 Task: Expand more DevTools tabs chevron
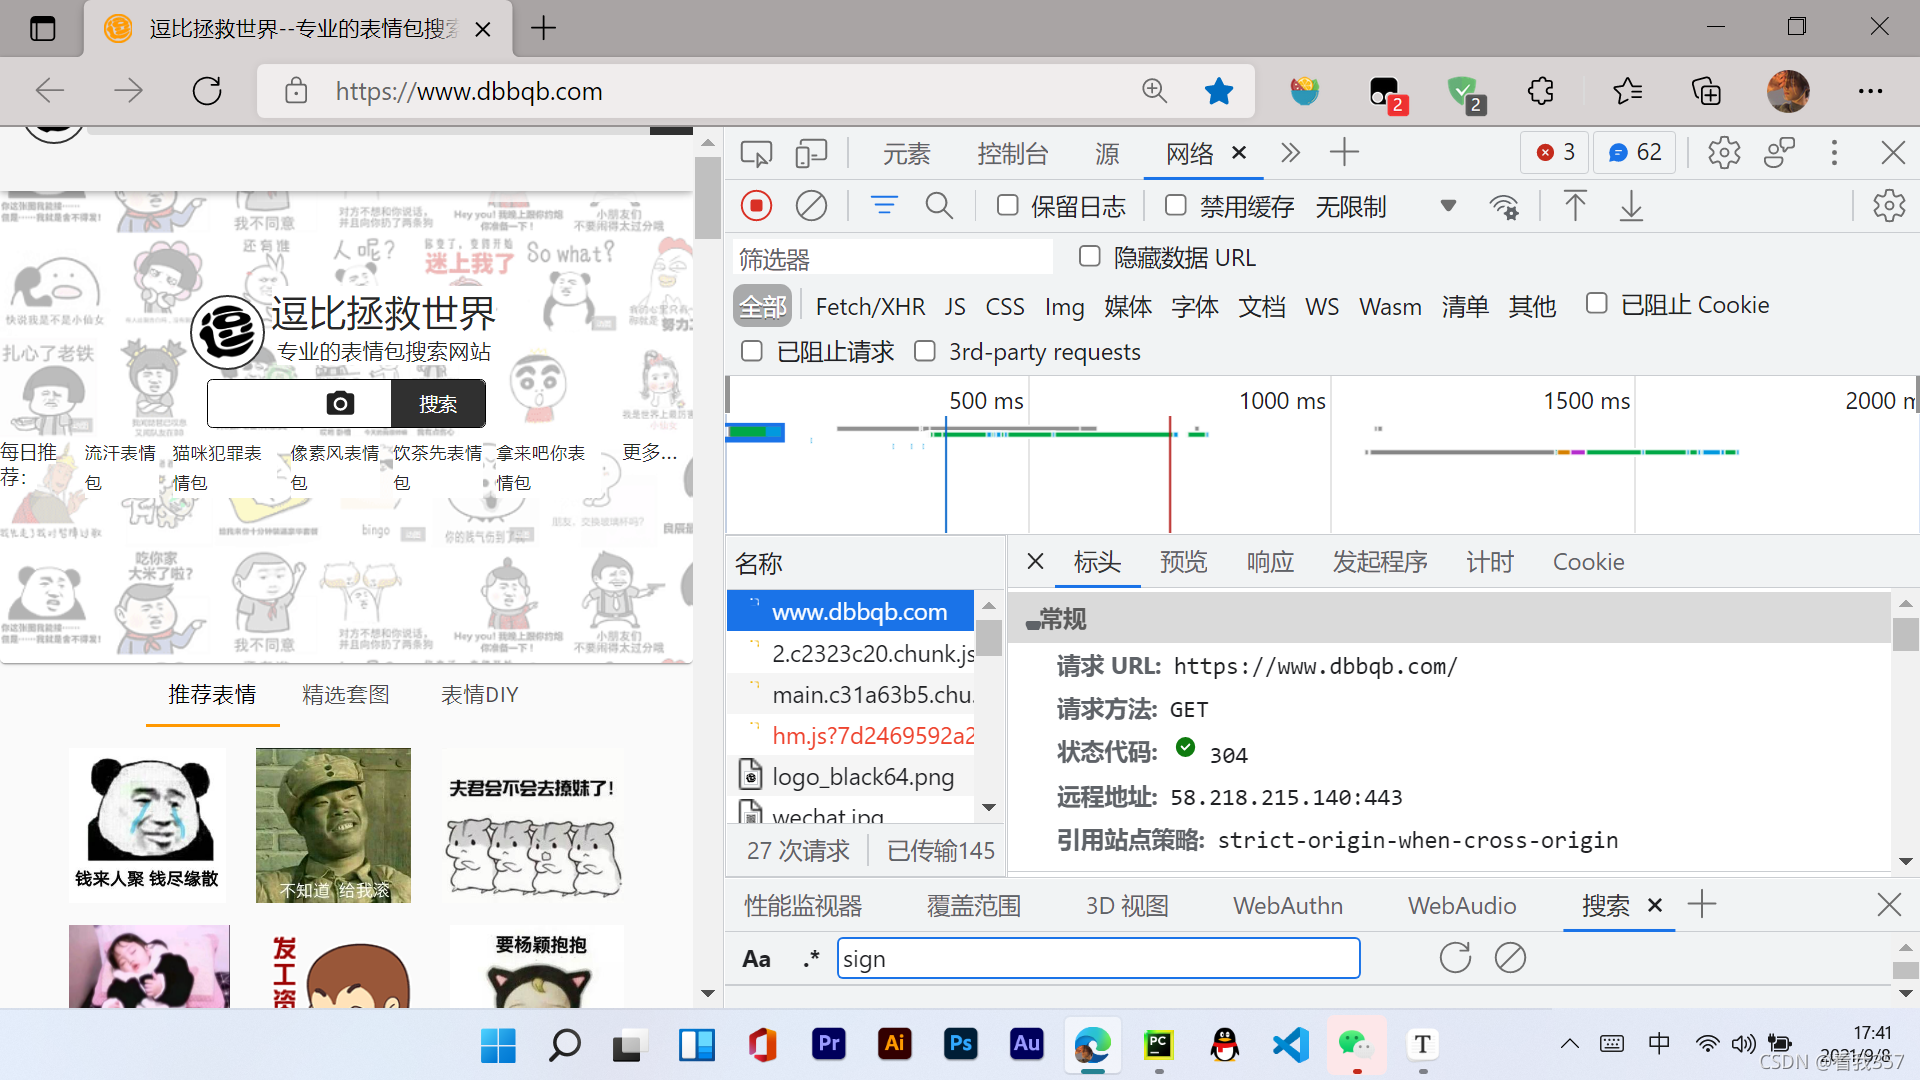1290,153
